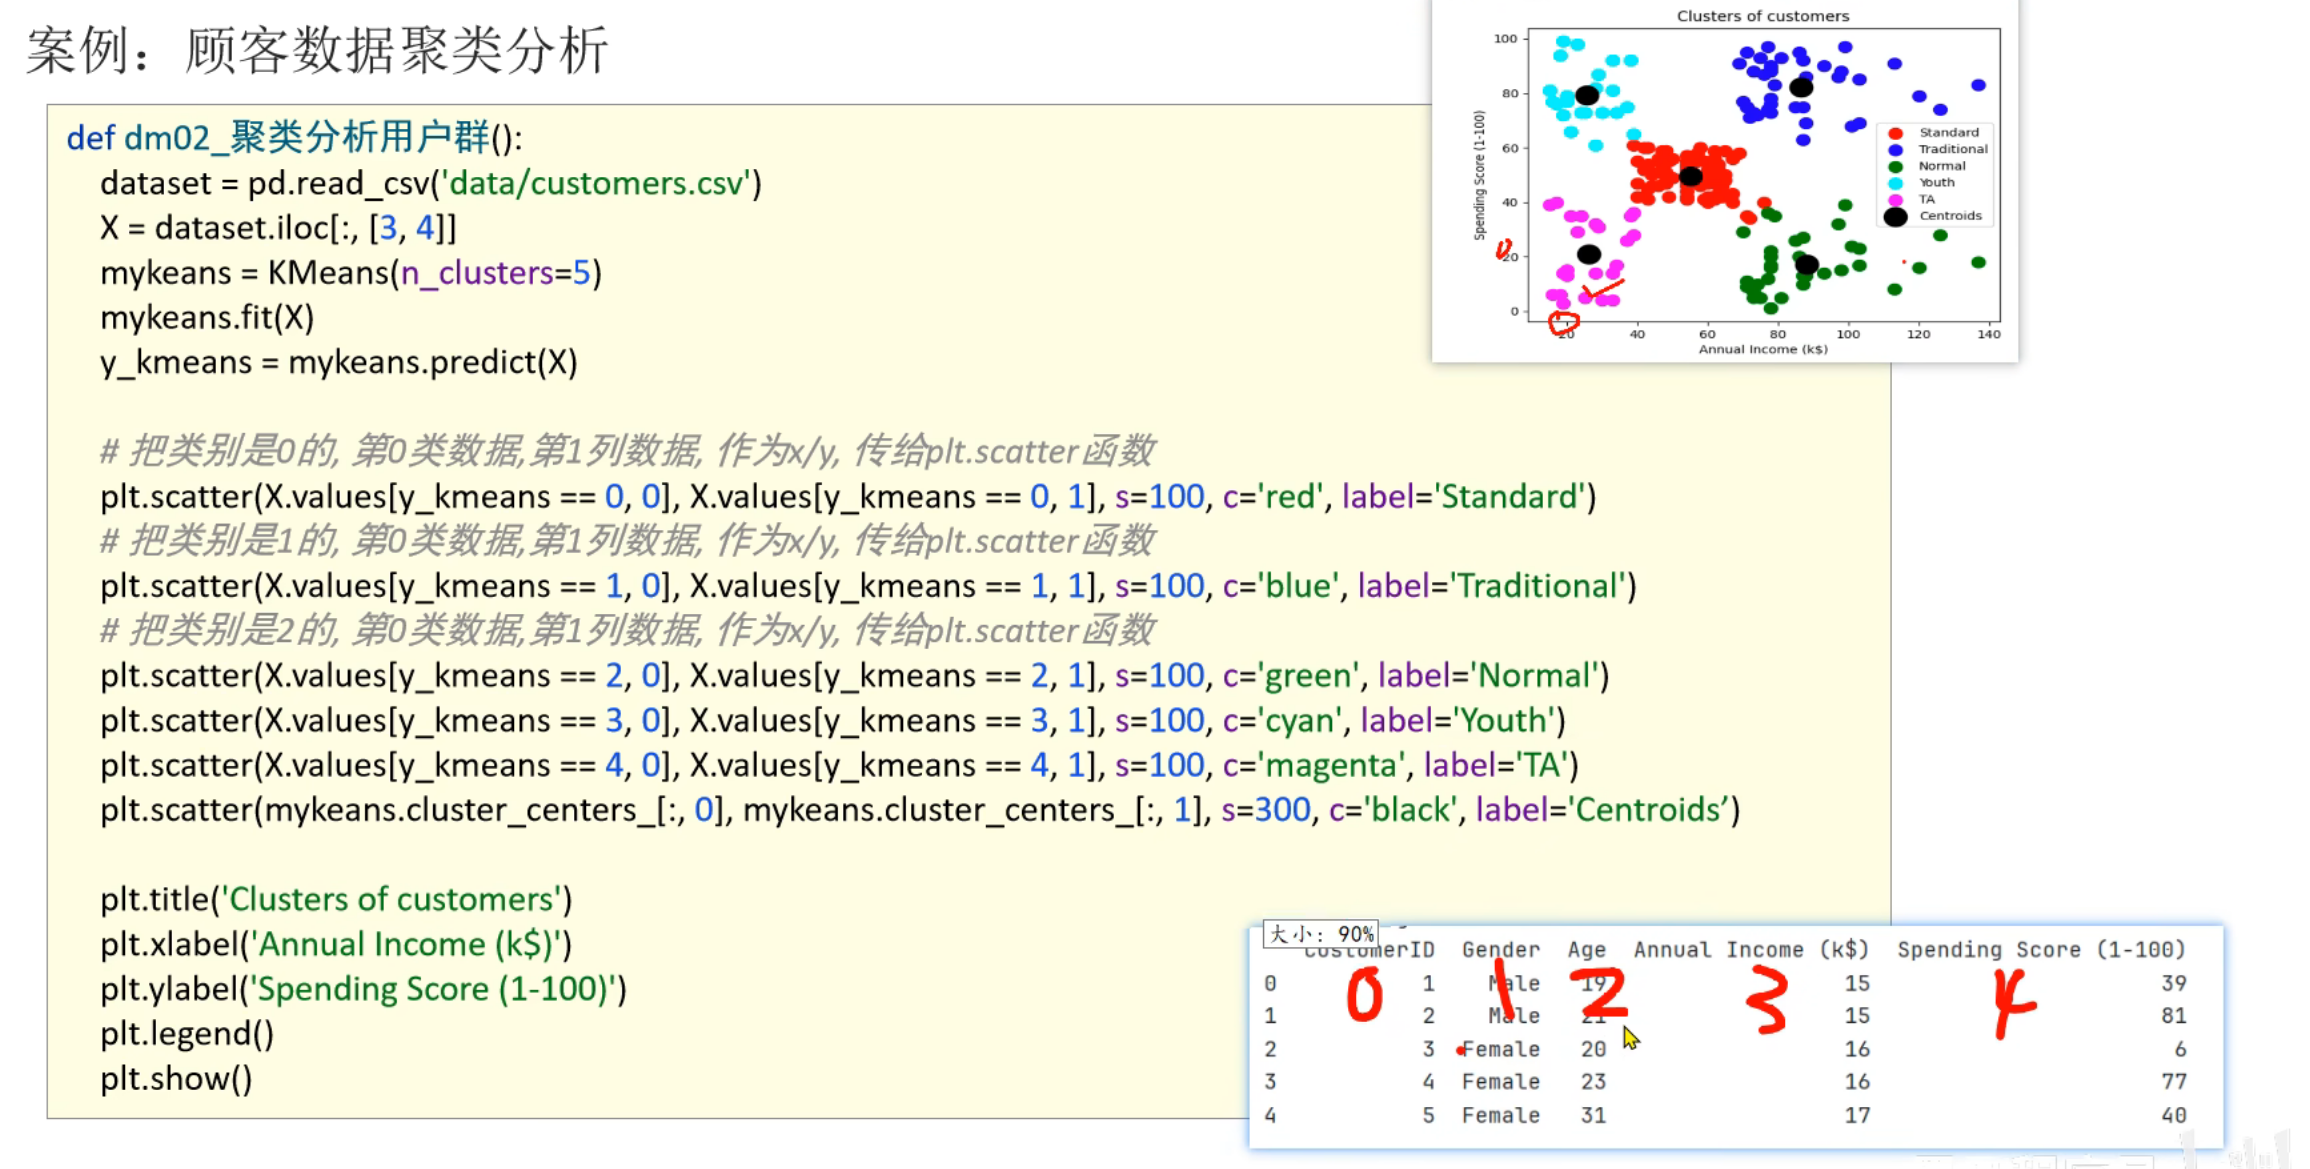Click the black Centroids legend marker
This screenshot has width=2310, height=1169.
[1895, 216]
